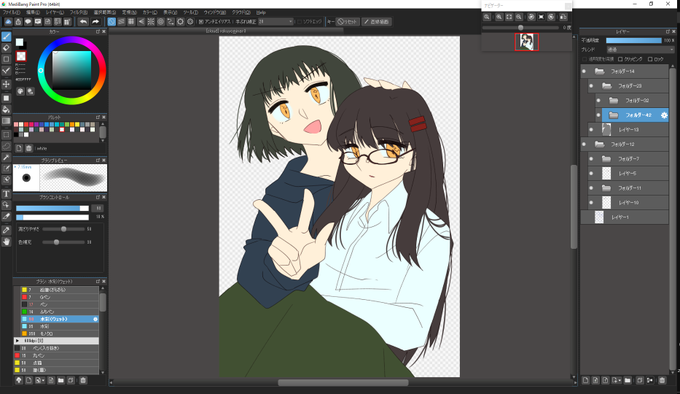Hide the レイヤー13 layer
This screenshot has width=680, height=394.
tap(591, 130)
